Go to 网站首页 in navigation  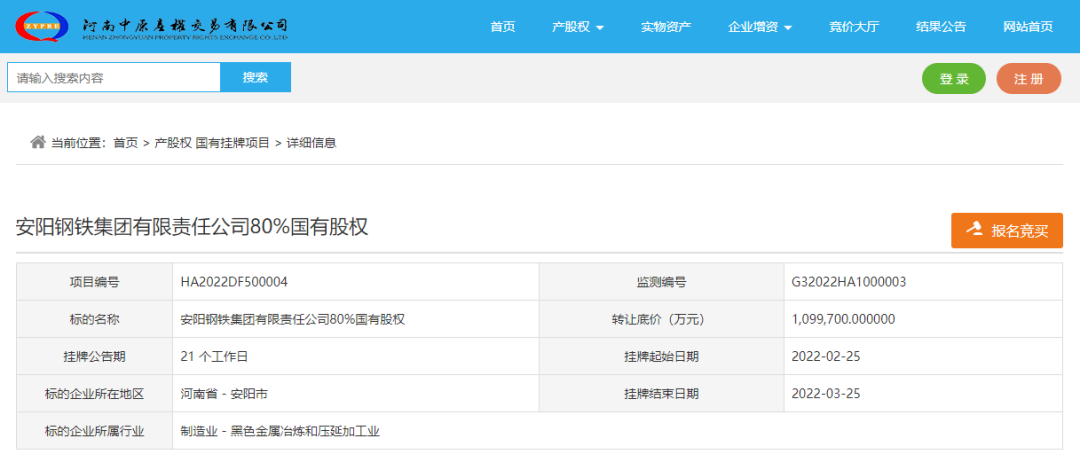pyautogui.click(x=1028, y=27)
